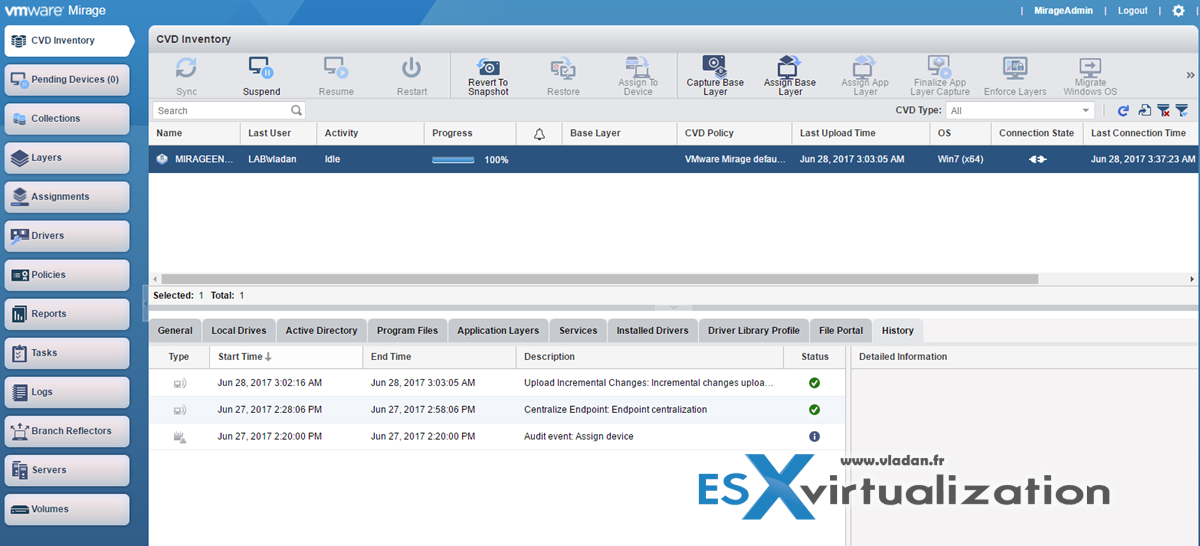Click the filter options icon
The height and width of the screenshot is (546, 1200).
(1181, 111)
